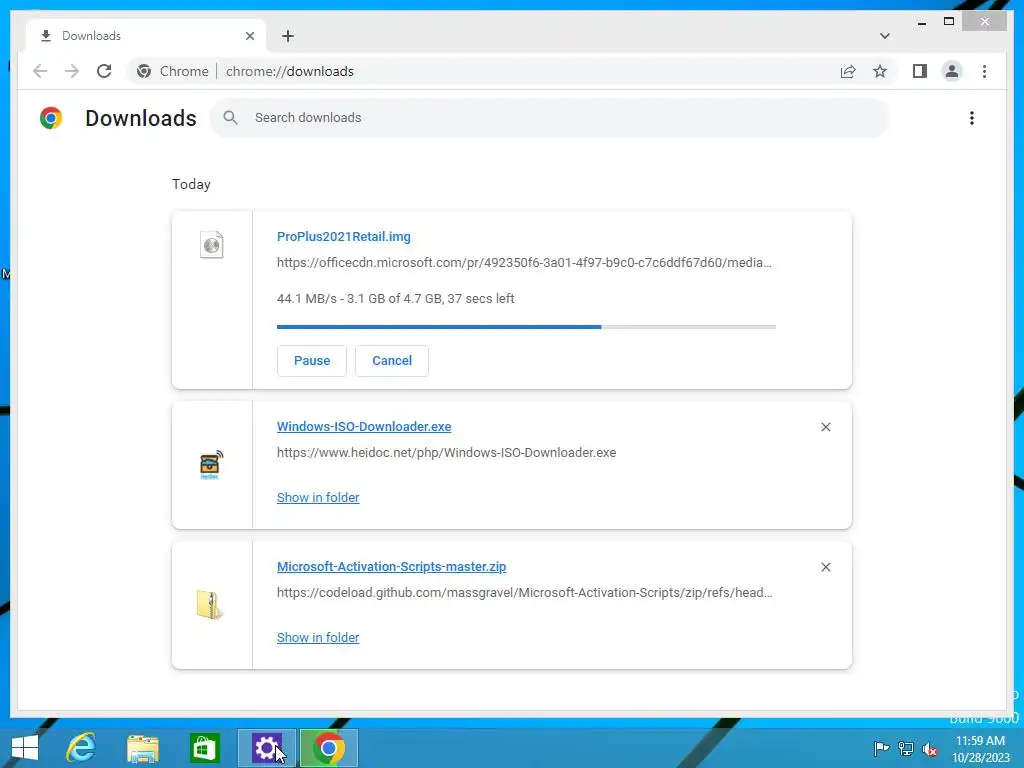The width and height of the screenshot is (1024, 768).
Task: Cancel the ProPlus2021Retail.img download
Action: (x=392, y=360)
